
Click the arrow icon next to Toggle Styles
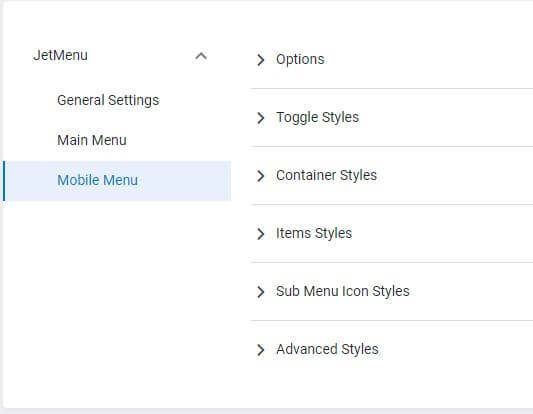pyautogui.click(x=261, y=118)
